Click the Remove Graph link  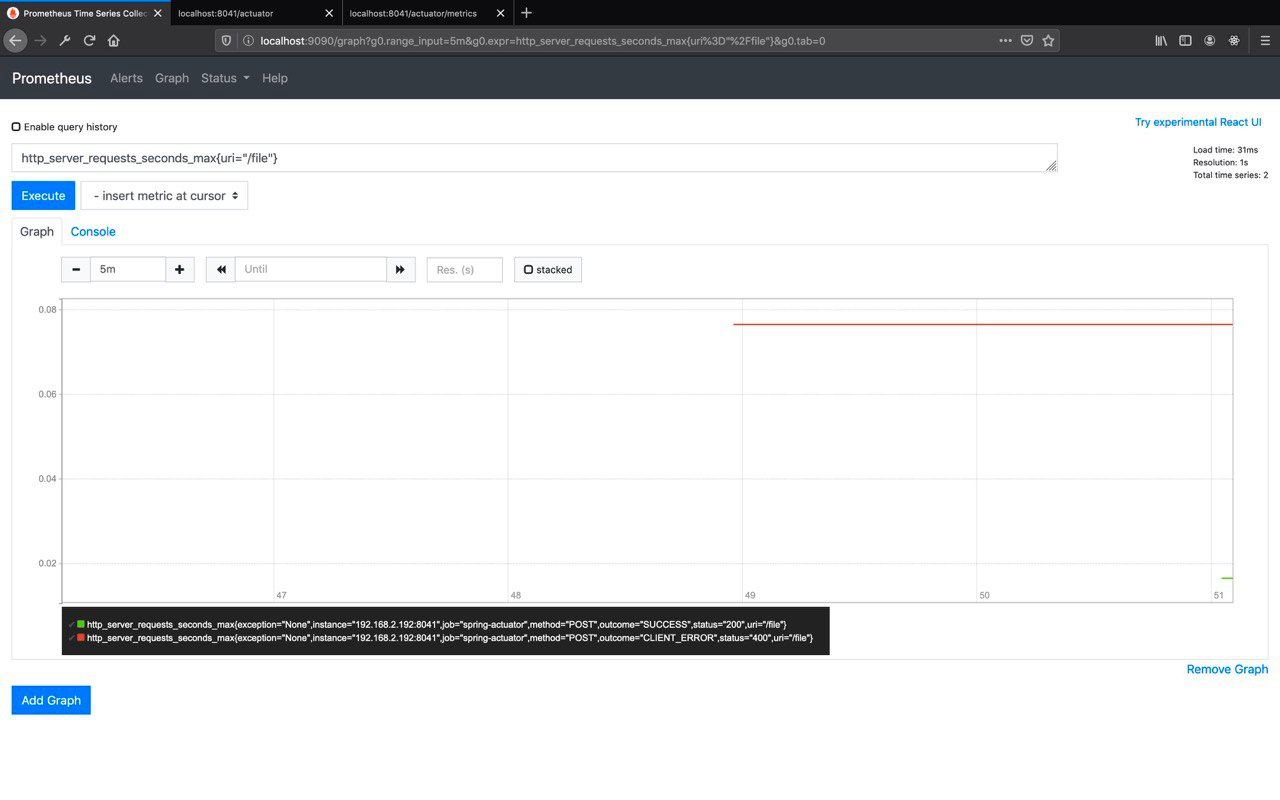1227,669
